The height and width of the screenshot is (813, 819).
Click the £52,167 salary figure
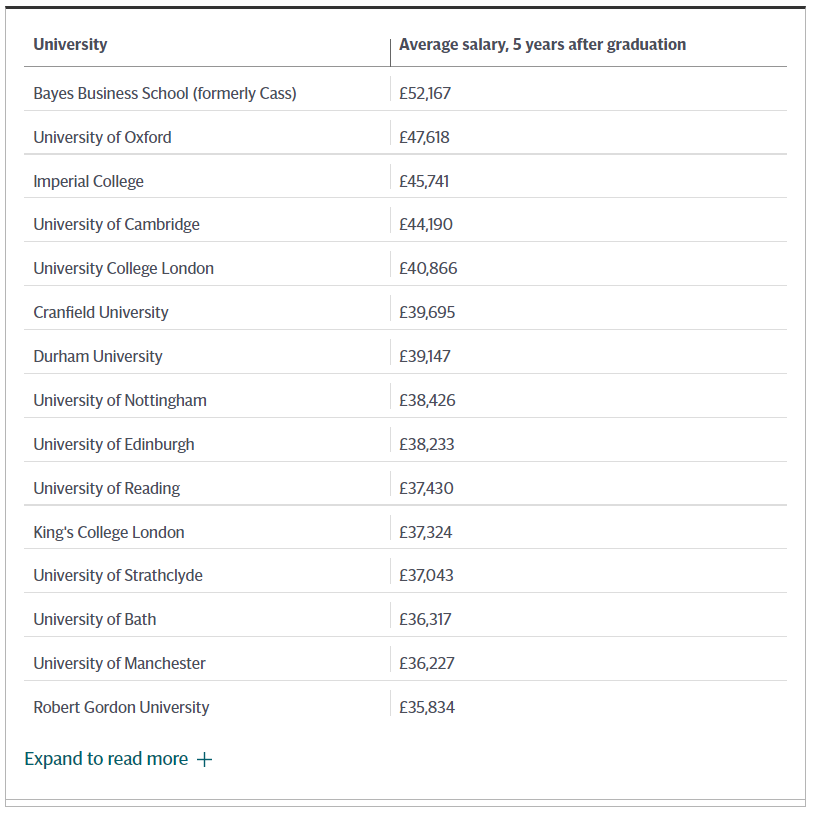[425, 93]
